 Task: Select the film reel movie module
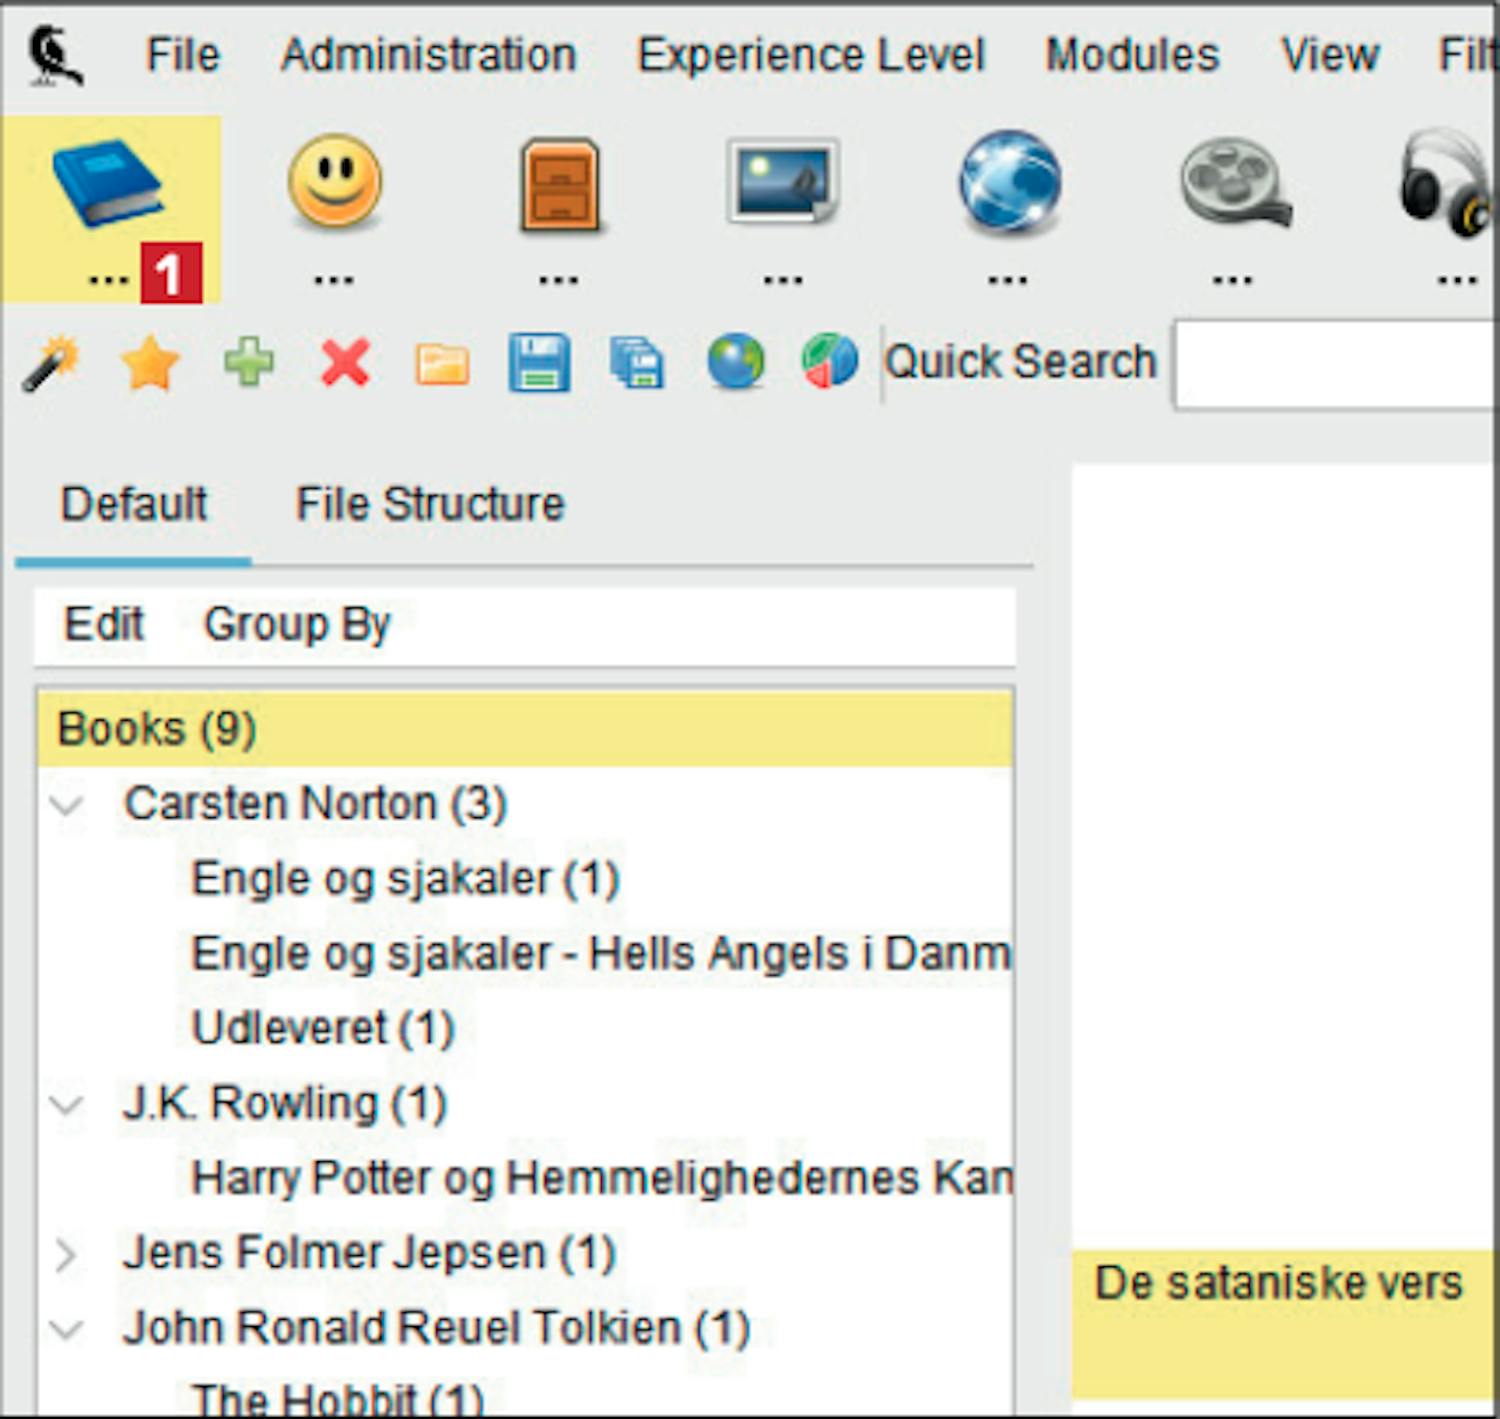[x=1234, y=183]
